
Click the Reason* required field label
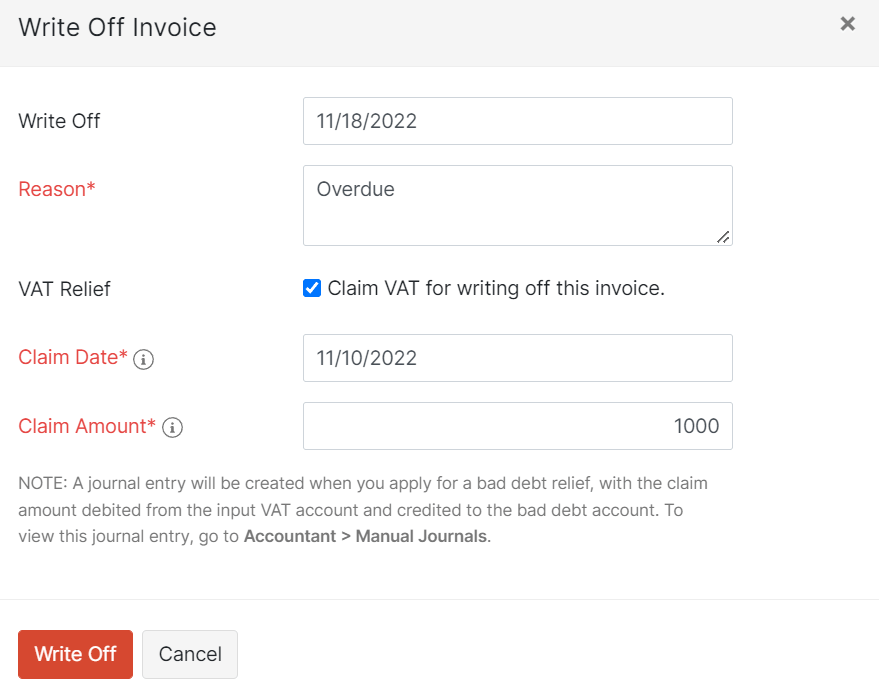pyautogui.click(x=57, y=188)
